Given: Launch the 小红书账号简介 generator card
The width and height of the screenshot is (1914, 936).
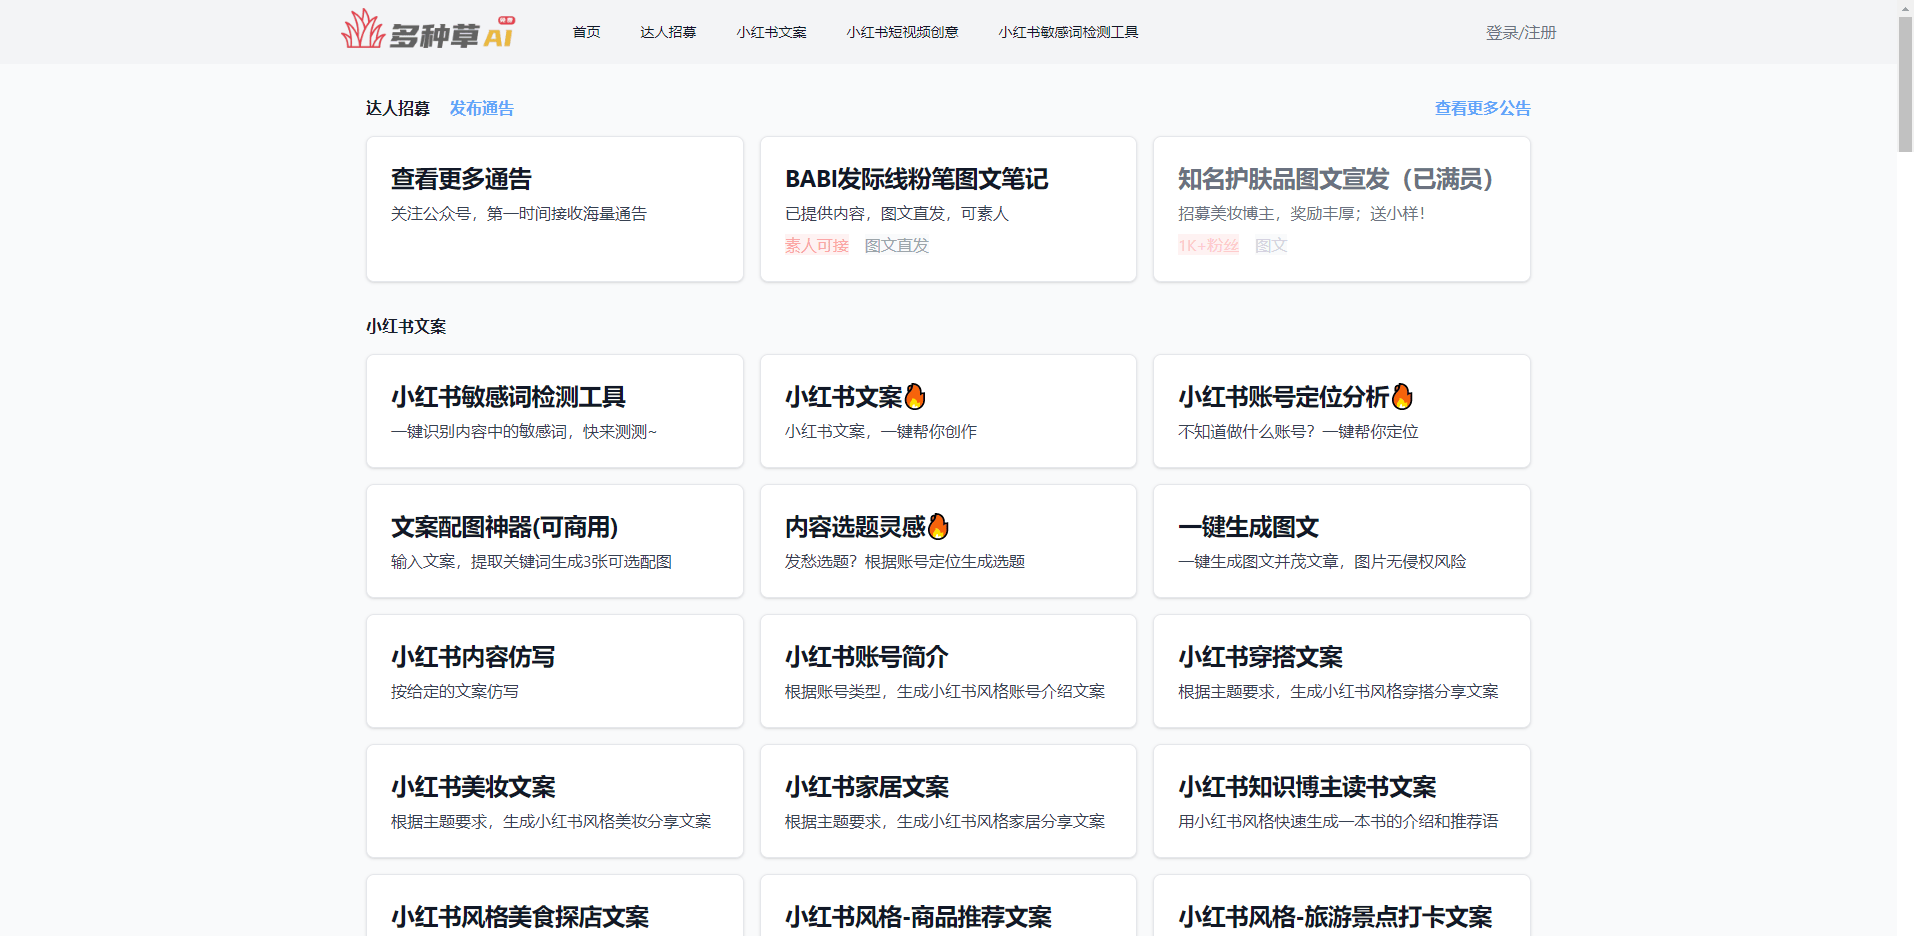Looking at the screenshot, I should tap(947, 671).
